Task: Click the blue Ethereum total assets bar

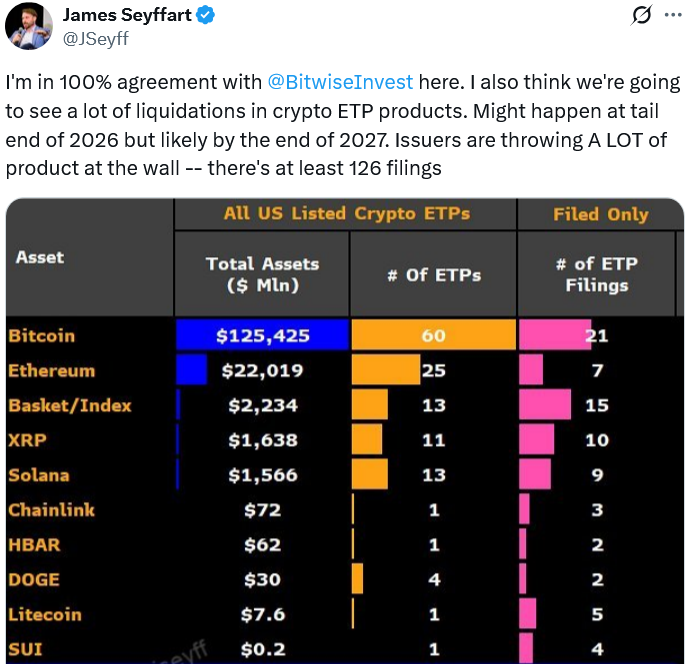Action: [x=191, y=370]
